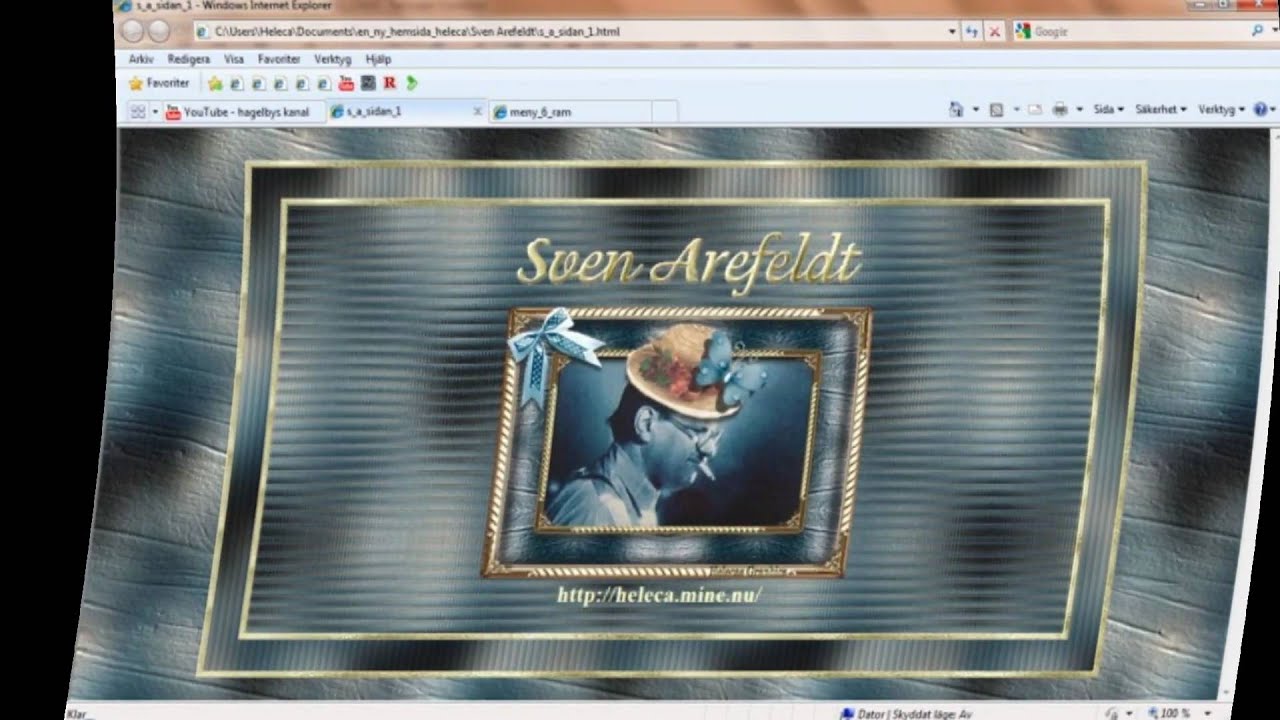The width and height of the screenshot is (1280, 720).
Task: Go forward with the Forward arrow button
Action: [159, 31]
